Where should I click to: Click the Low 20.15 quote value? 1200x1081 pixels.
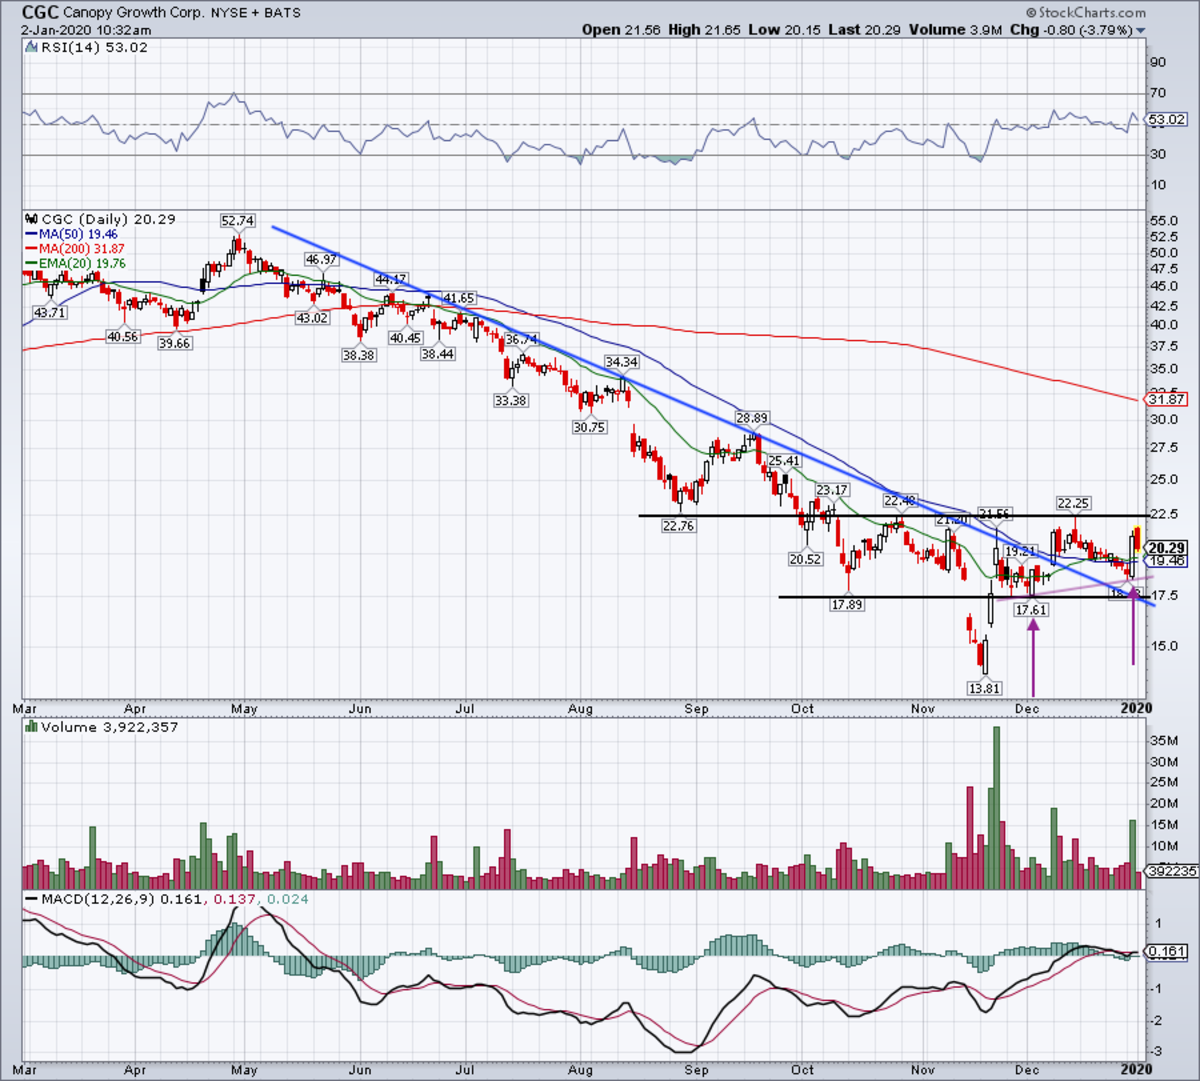coord(786,30)
